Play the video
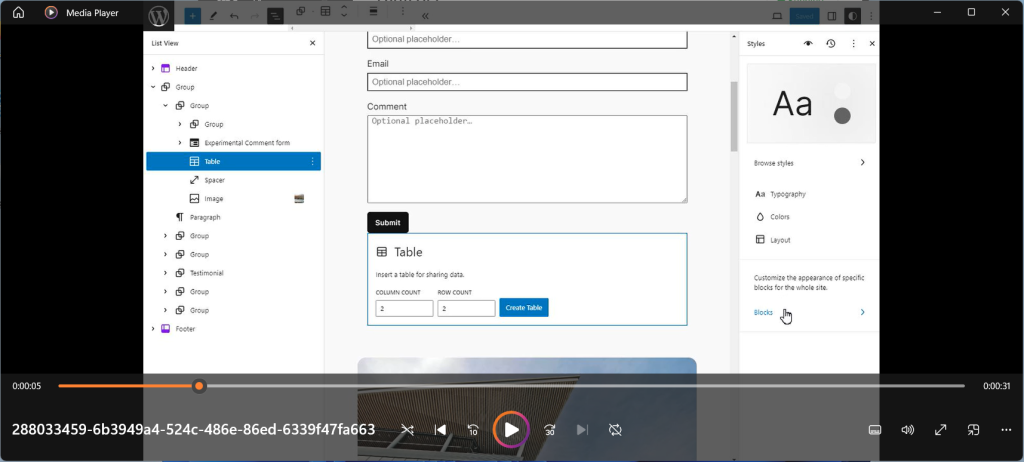The image size is (1024, 462). click(511, 429)
